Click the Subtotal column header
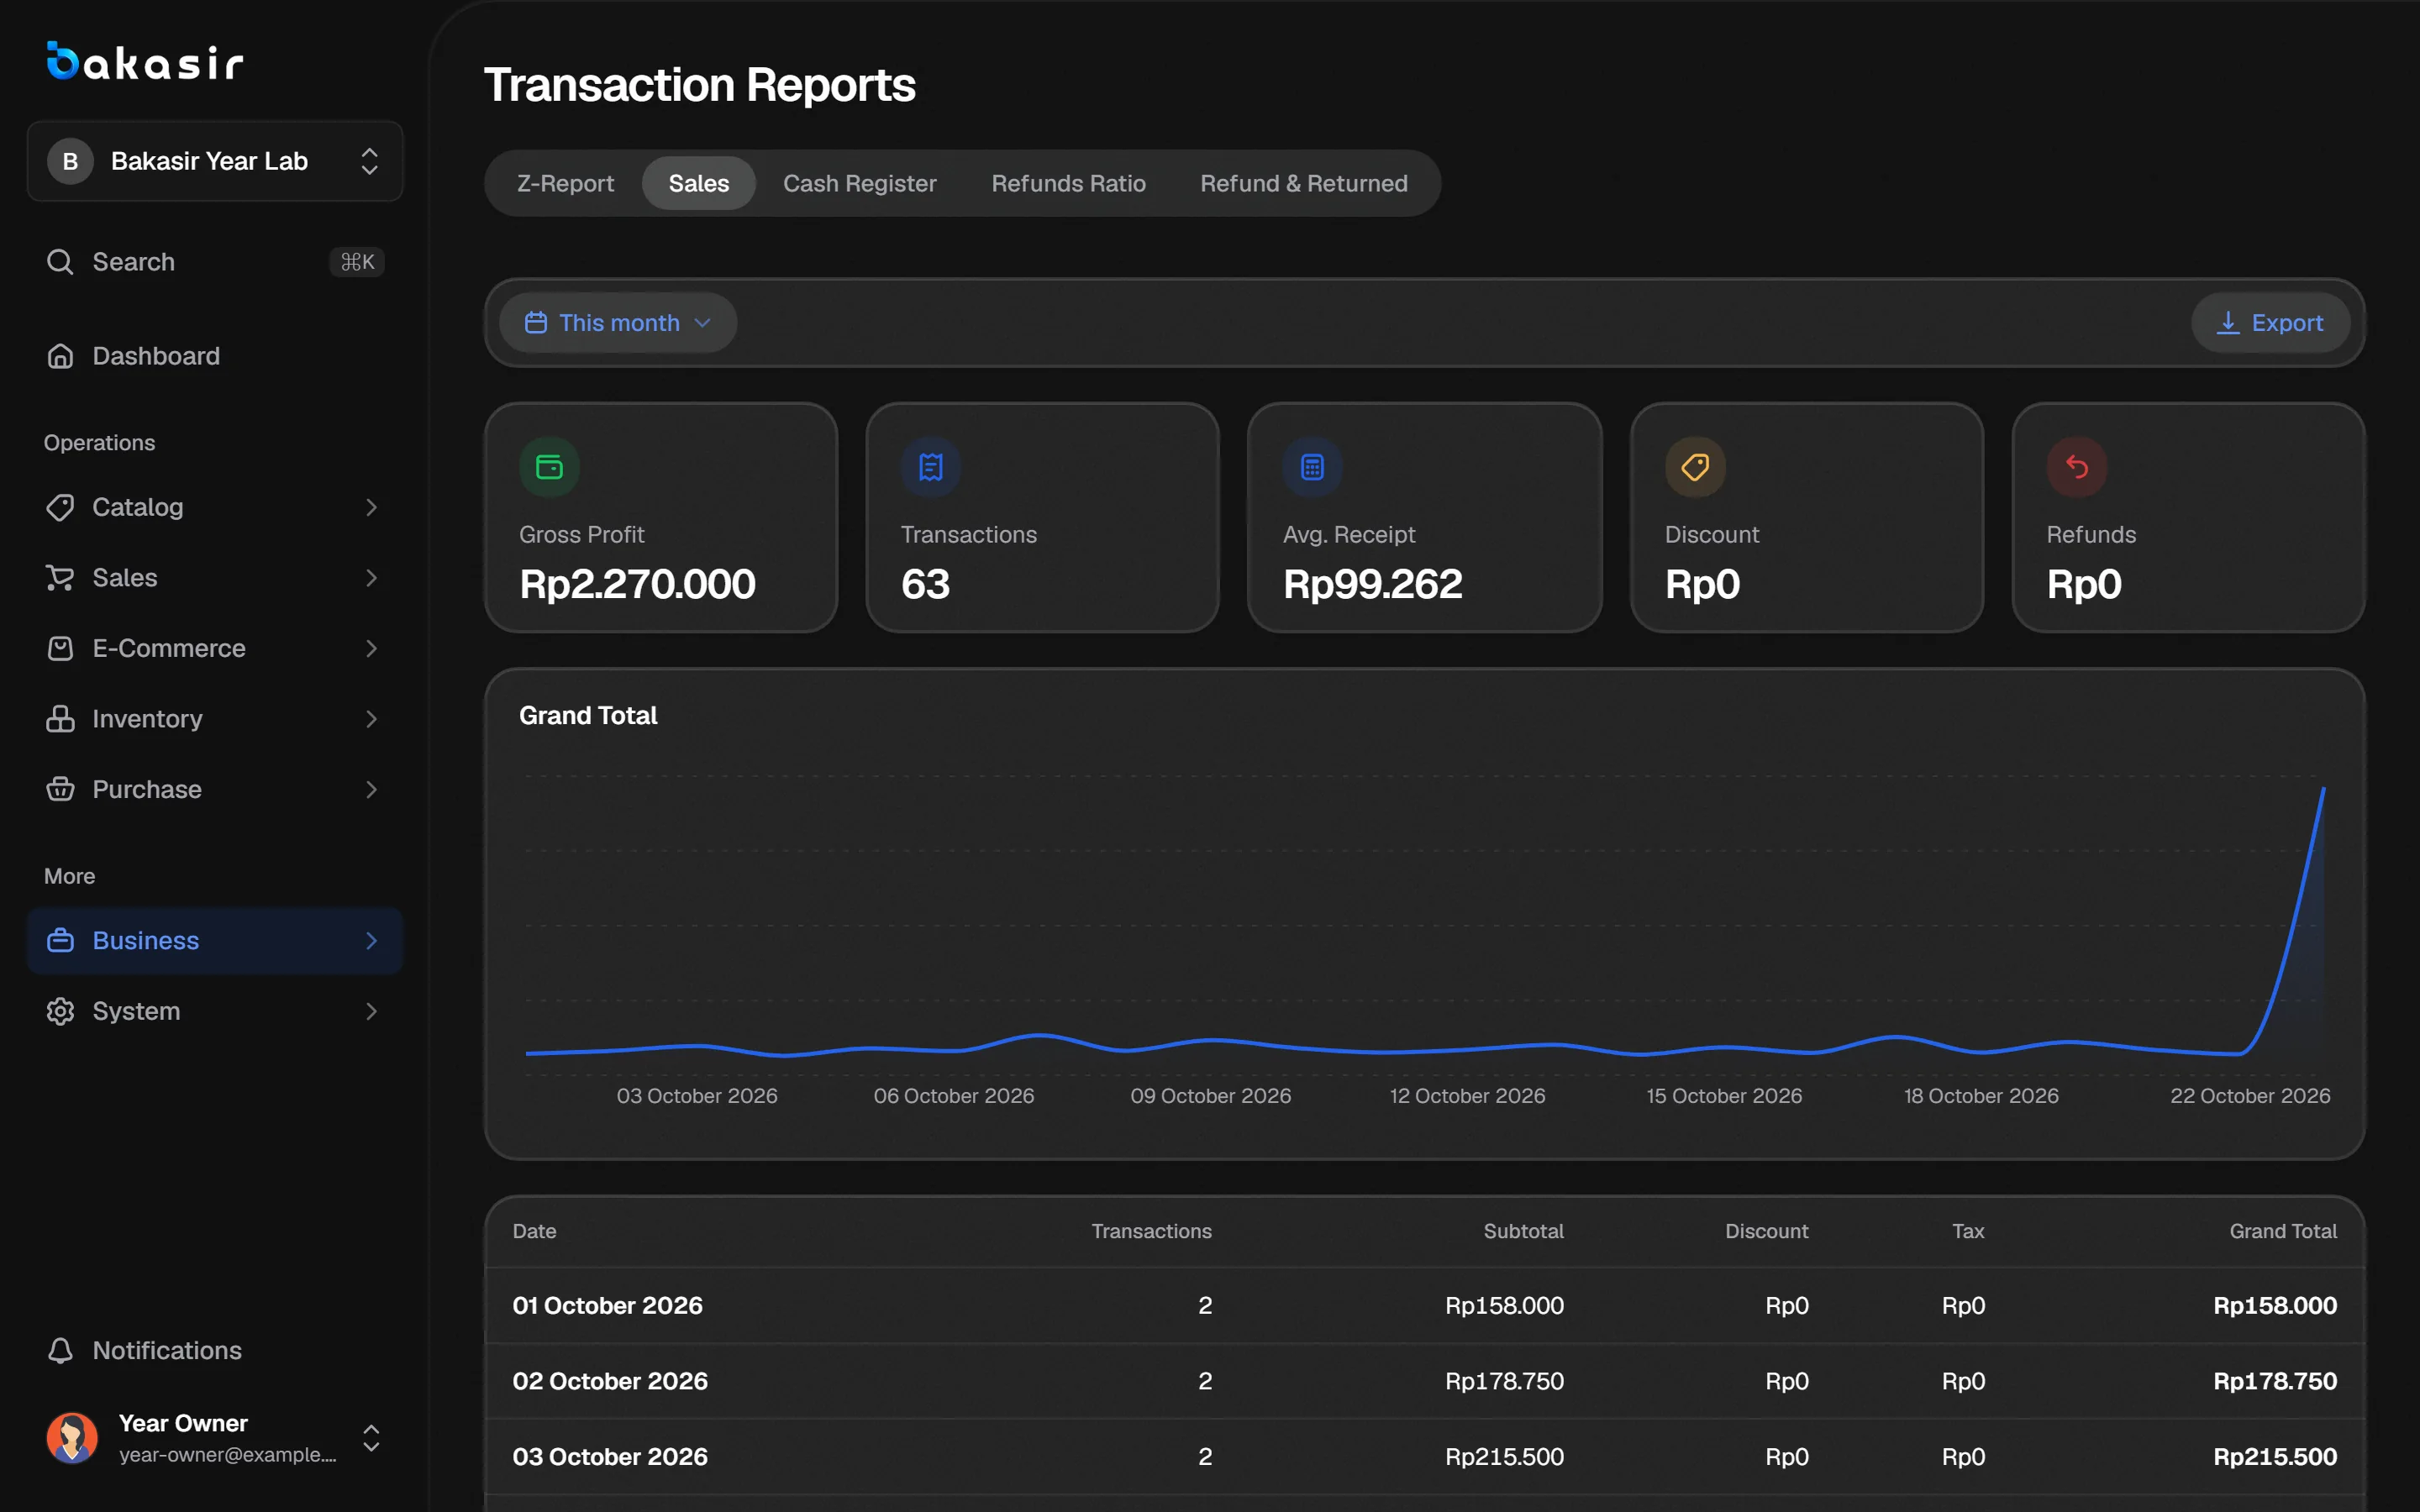This screenshot has height=1512, width=2420. coord(1523,1231)
